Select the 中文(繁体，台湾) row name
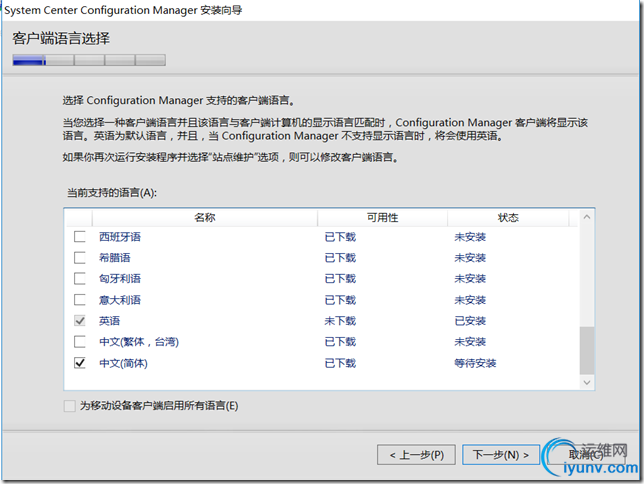The image size is (644, 484). pos(139,342)
